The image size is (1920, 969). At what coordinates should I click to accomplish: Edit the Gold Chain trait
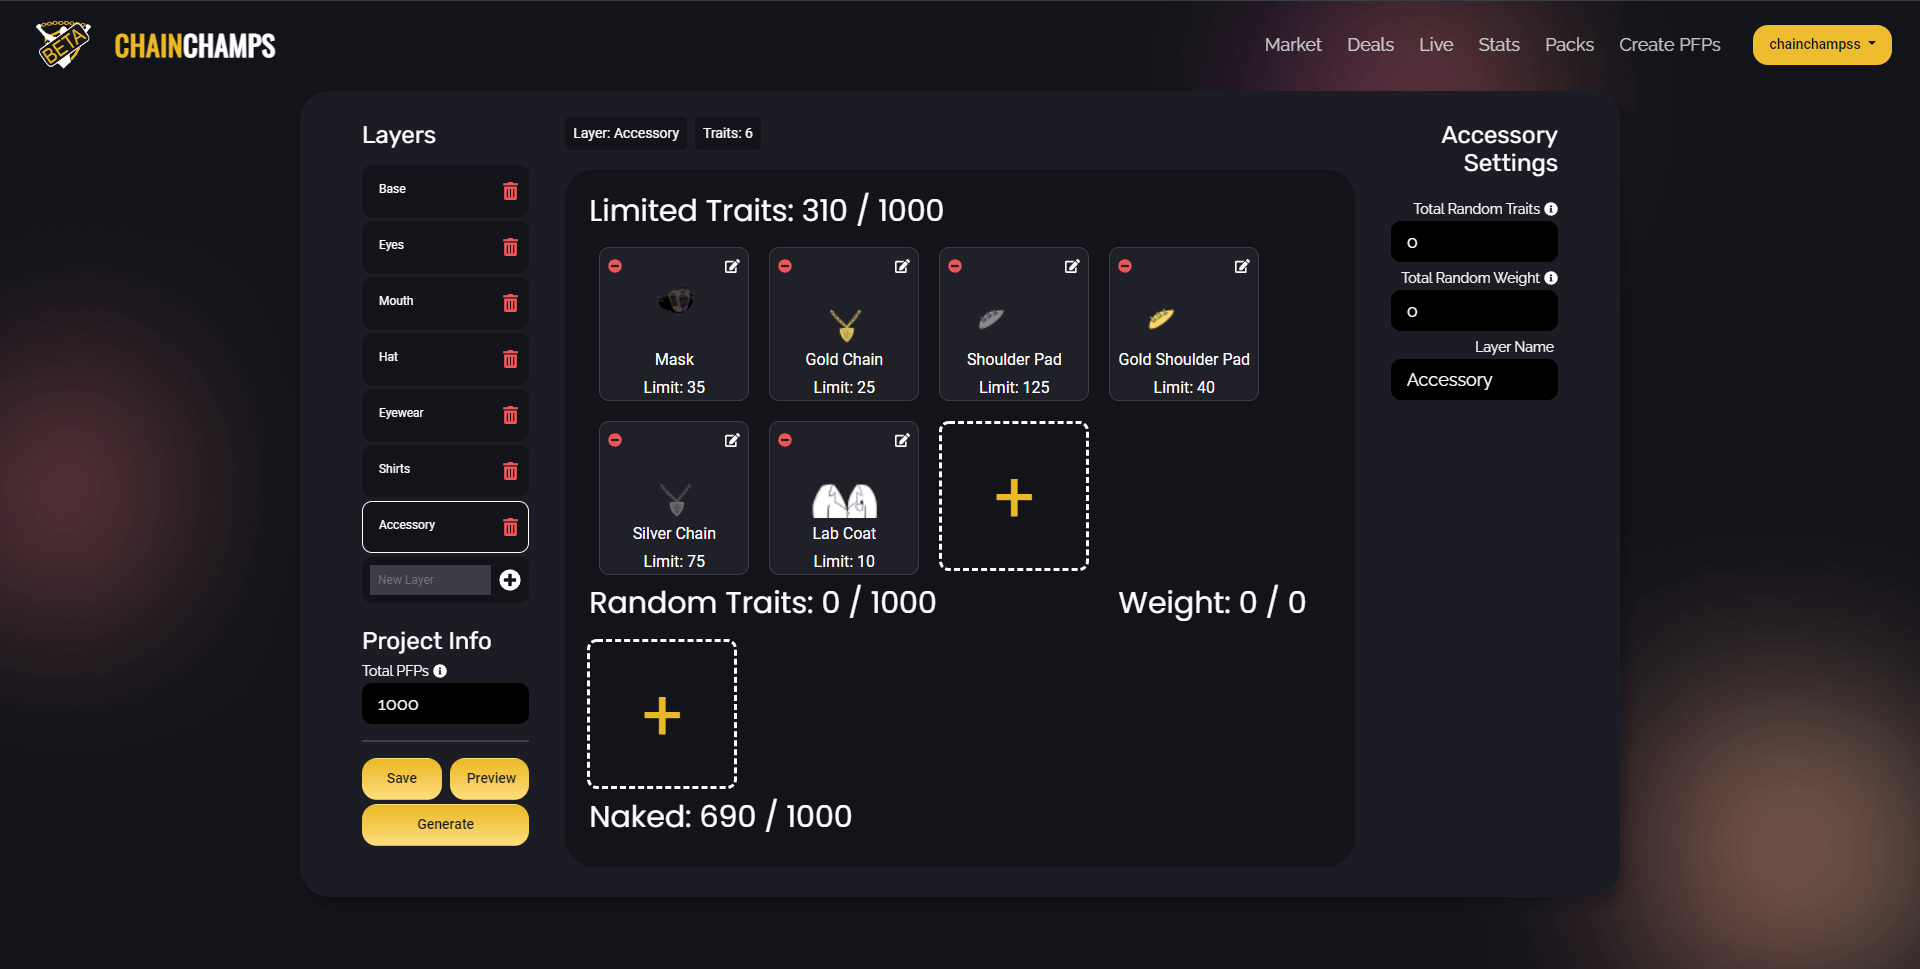[902, 266]
